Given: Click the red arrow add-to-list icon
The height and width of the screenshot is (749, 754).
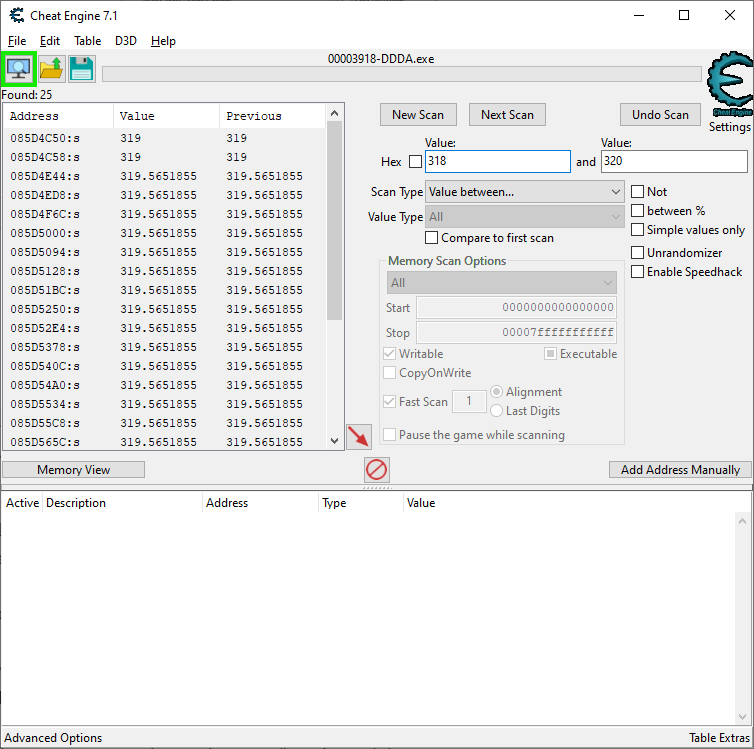Looking at the screenshot, I should pyautogui.click(x=358, y=436).
